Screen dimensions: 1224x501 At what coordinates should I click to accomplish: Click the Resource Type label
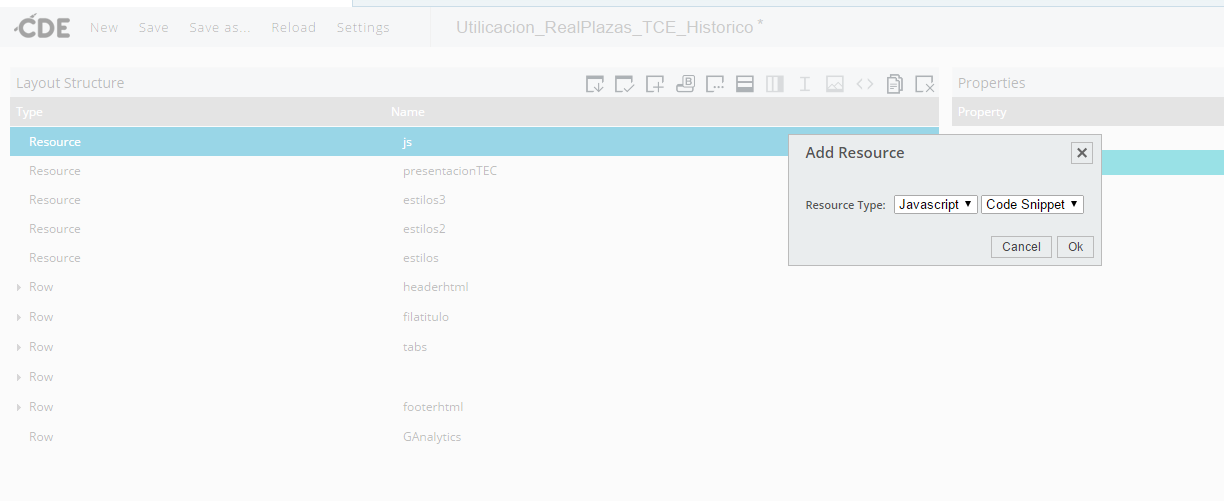coord(846,205)
